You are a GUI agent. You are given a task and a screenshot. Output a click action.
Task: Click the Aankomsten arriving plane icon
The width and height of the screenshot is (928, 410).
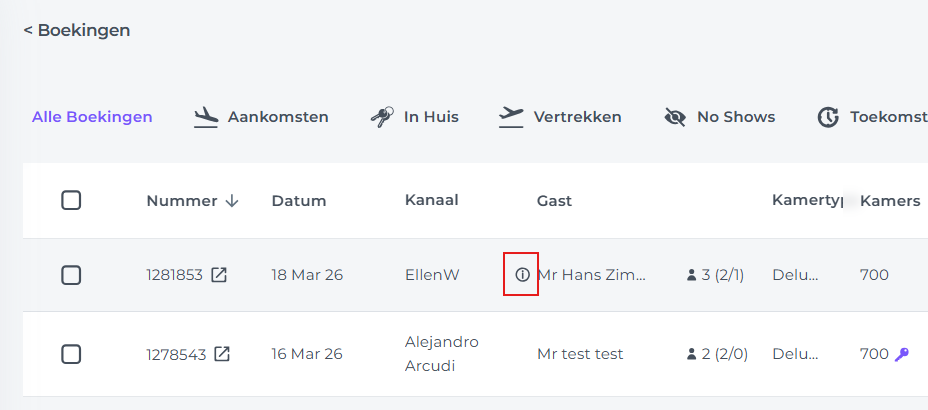(x=207, y=117)
